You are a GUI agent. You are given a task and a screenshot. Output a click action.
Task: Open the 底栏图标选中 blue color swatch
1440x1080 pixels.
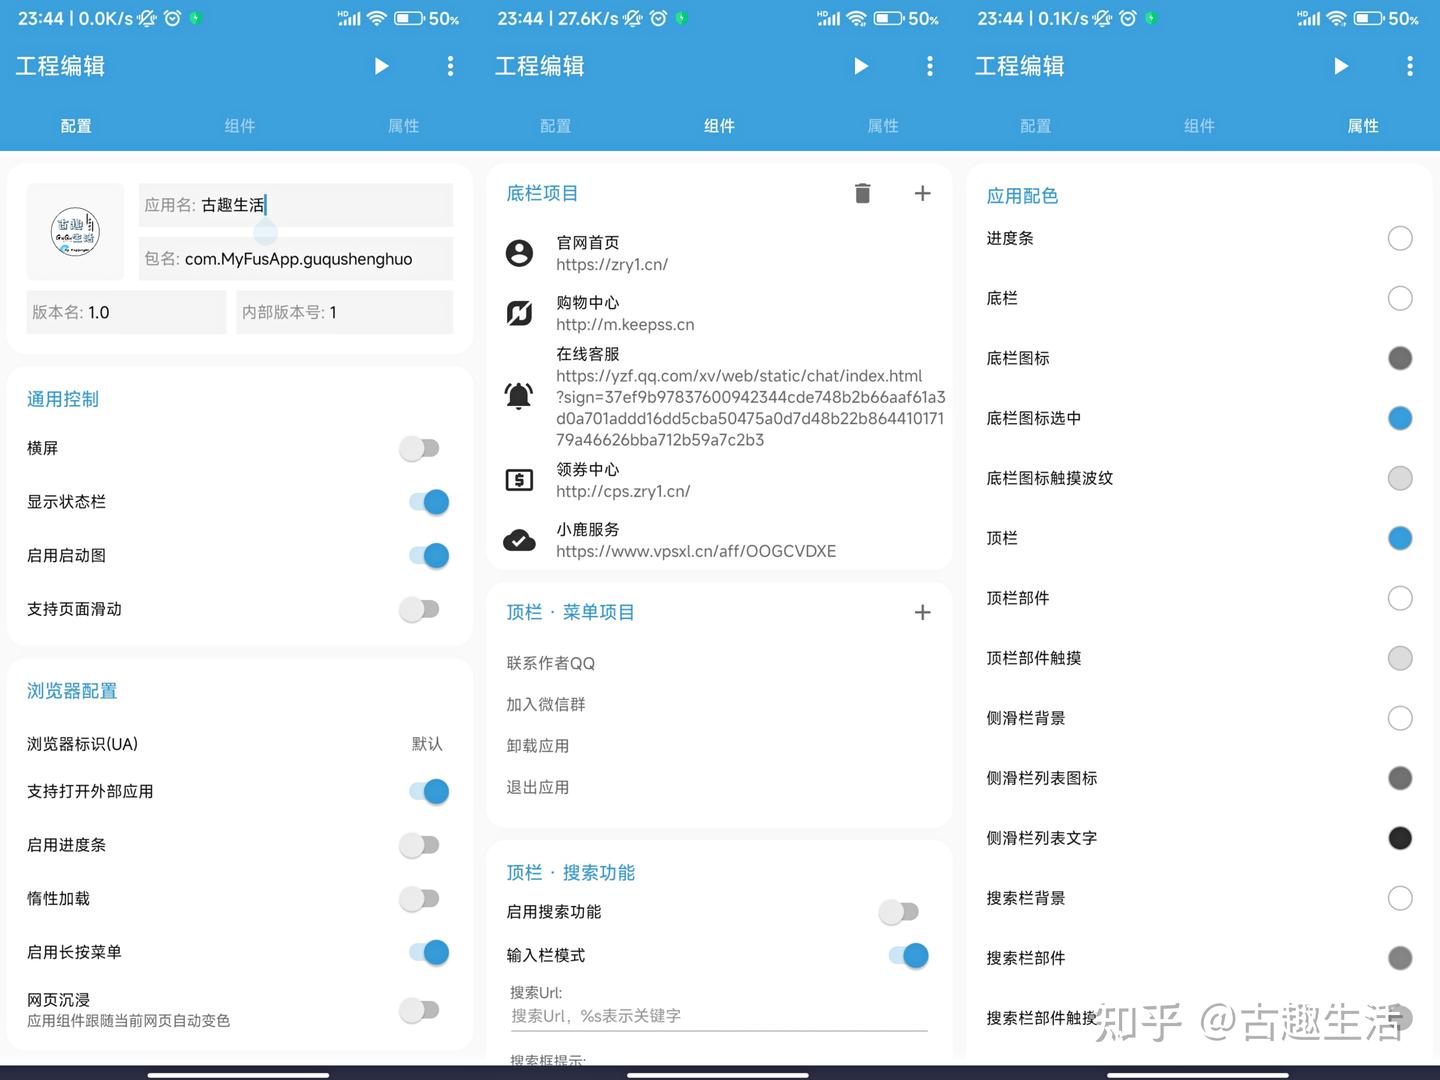(1399, 418)
